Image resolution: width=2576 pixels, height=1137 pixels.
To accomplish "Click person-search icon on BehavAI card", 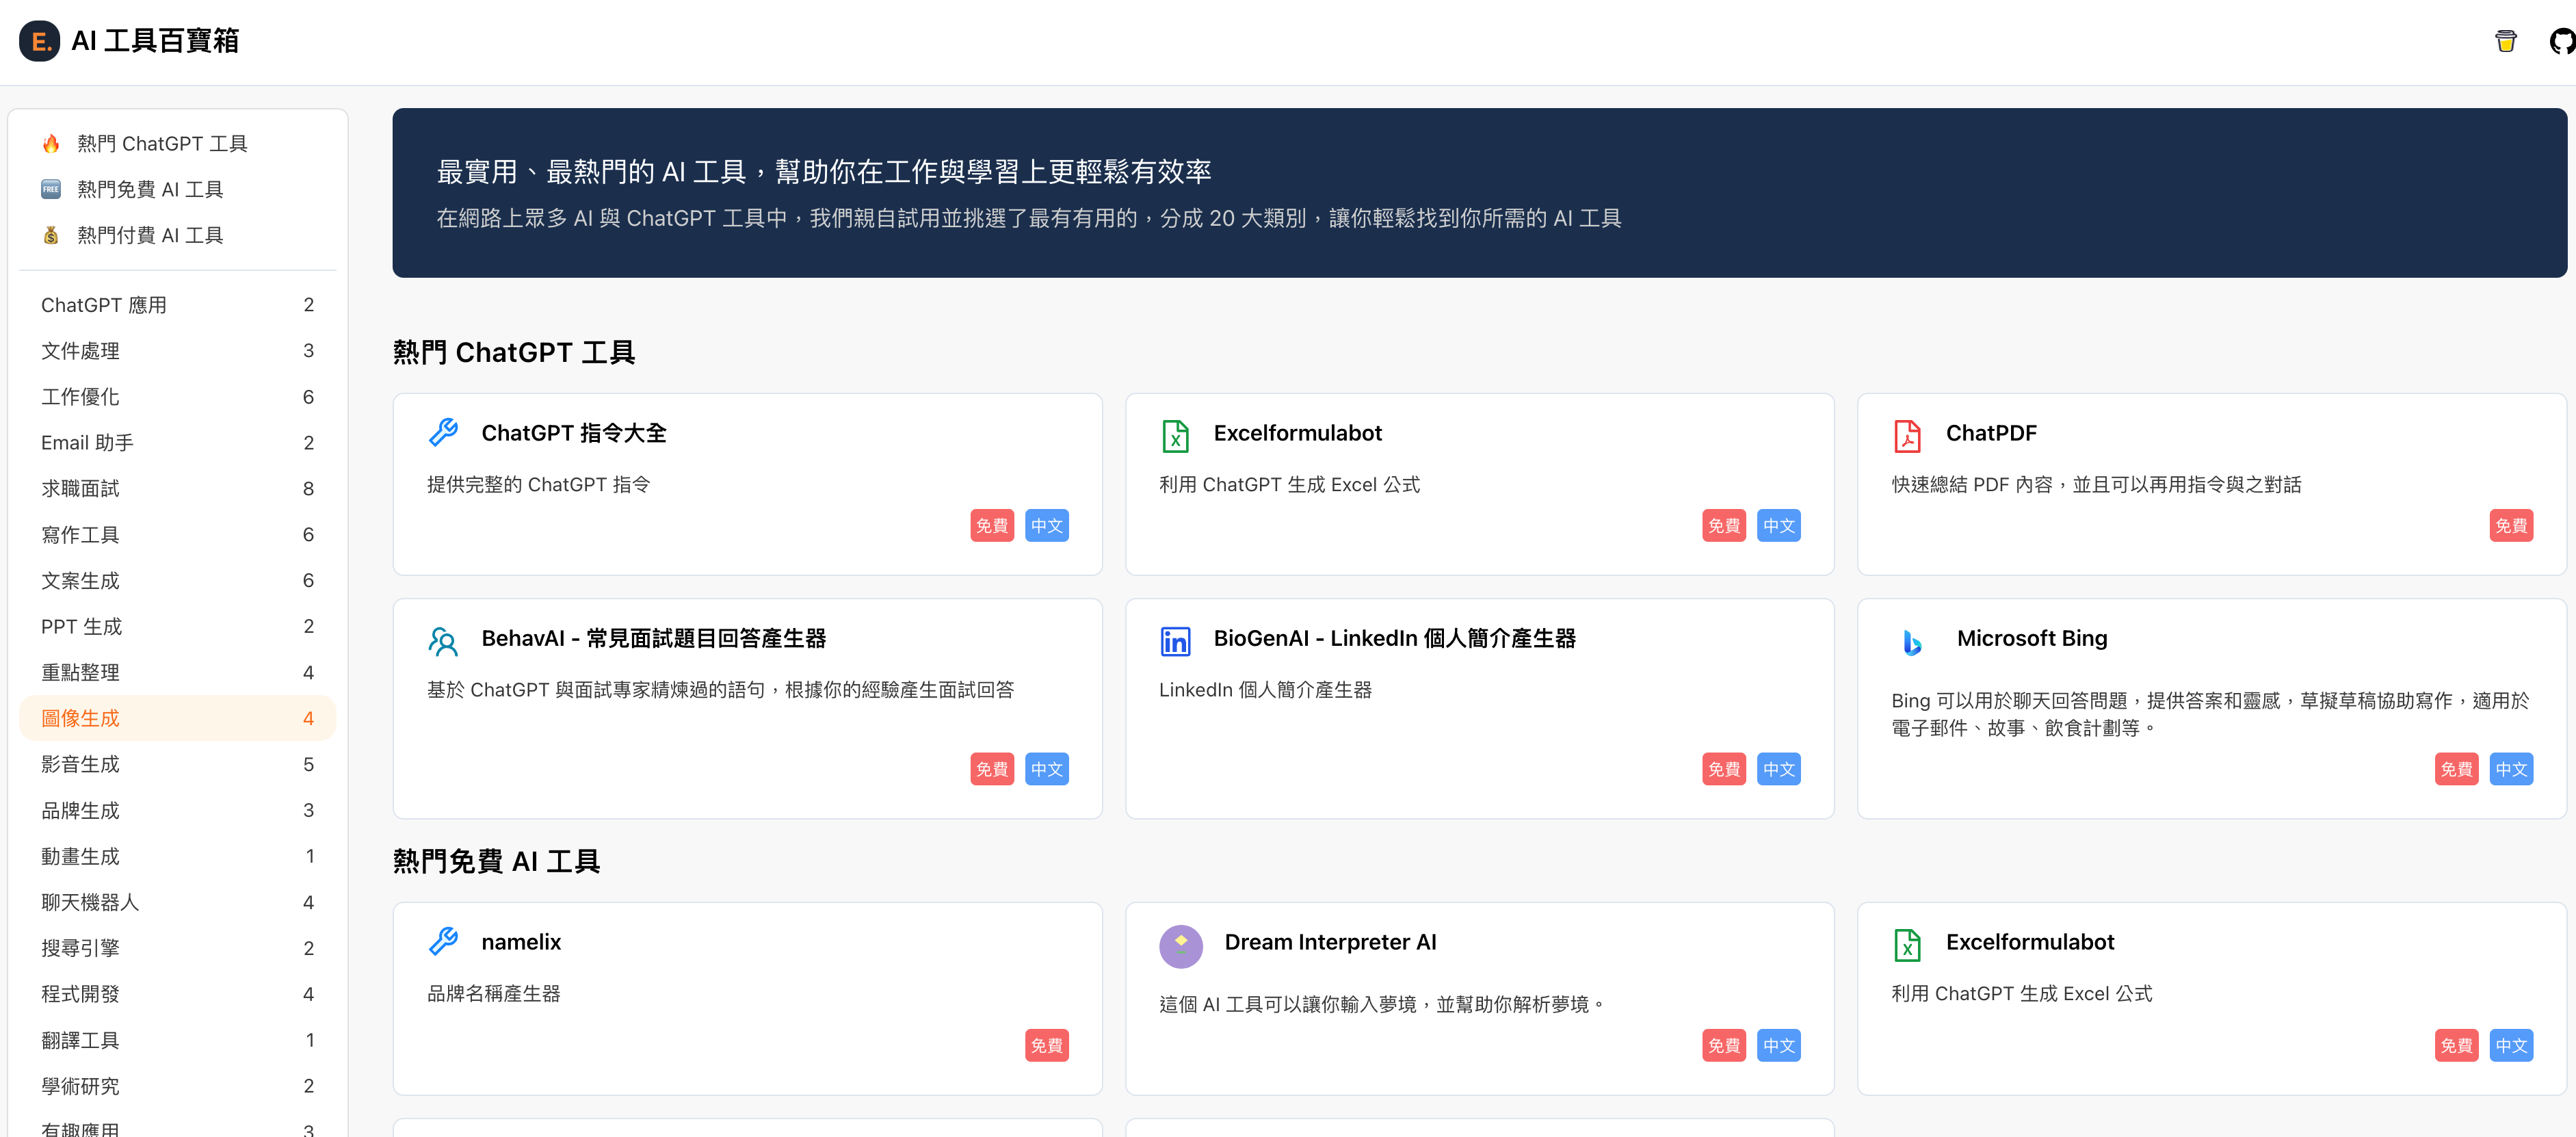I will (443, 641).
